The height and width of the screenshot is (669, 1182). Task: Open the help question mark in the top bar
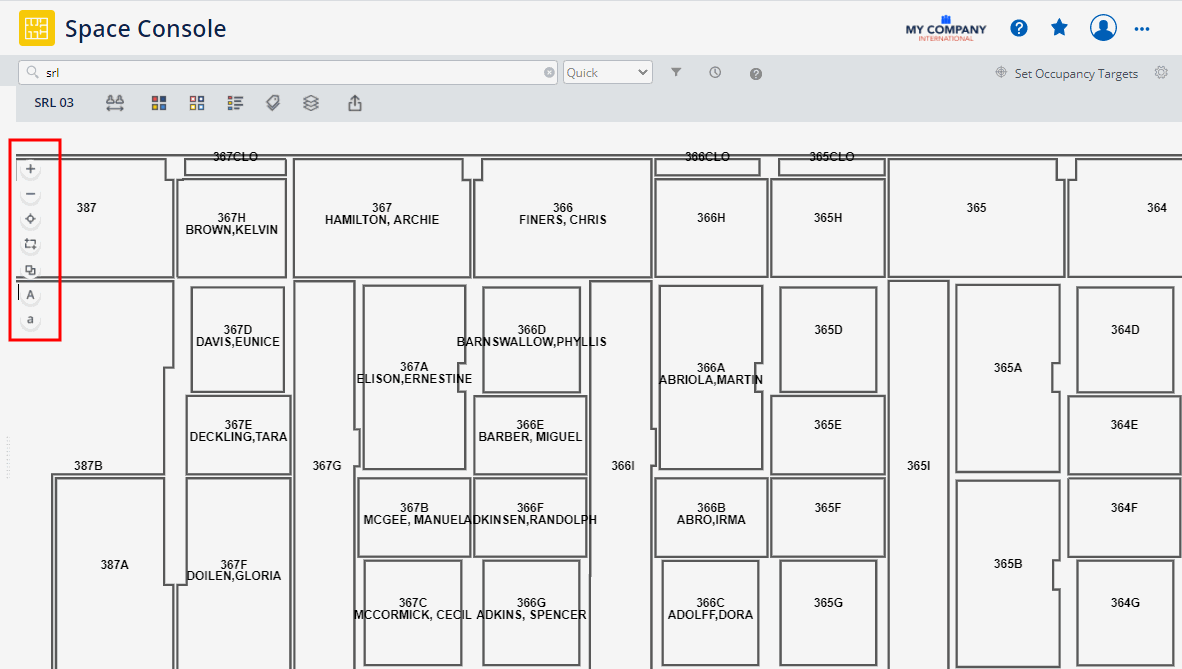[1018, 27]
